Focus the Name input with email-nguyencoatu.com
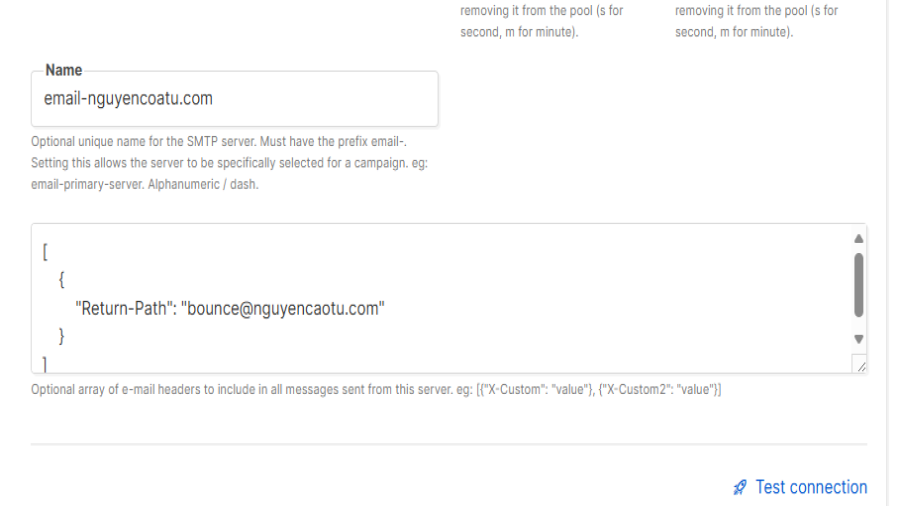The width and height of the screenshot is (900, 506). pyautogui.click(x=235, y=99)
